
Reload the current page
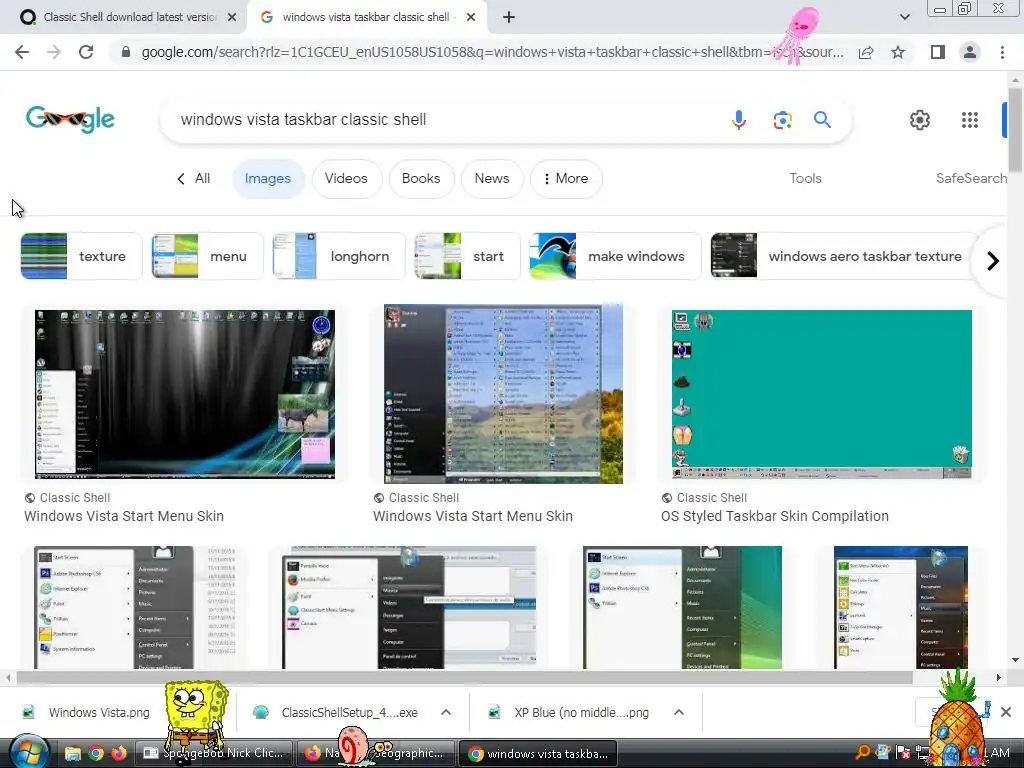(86, 52)
